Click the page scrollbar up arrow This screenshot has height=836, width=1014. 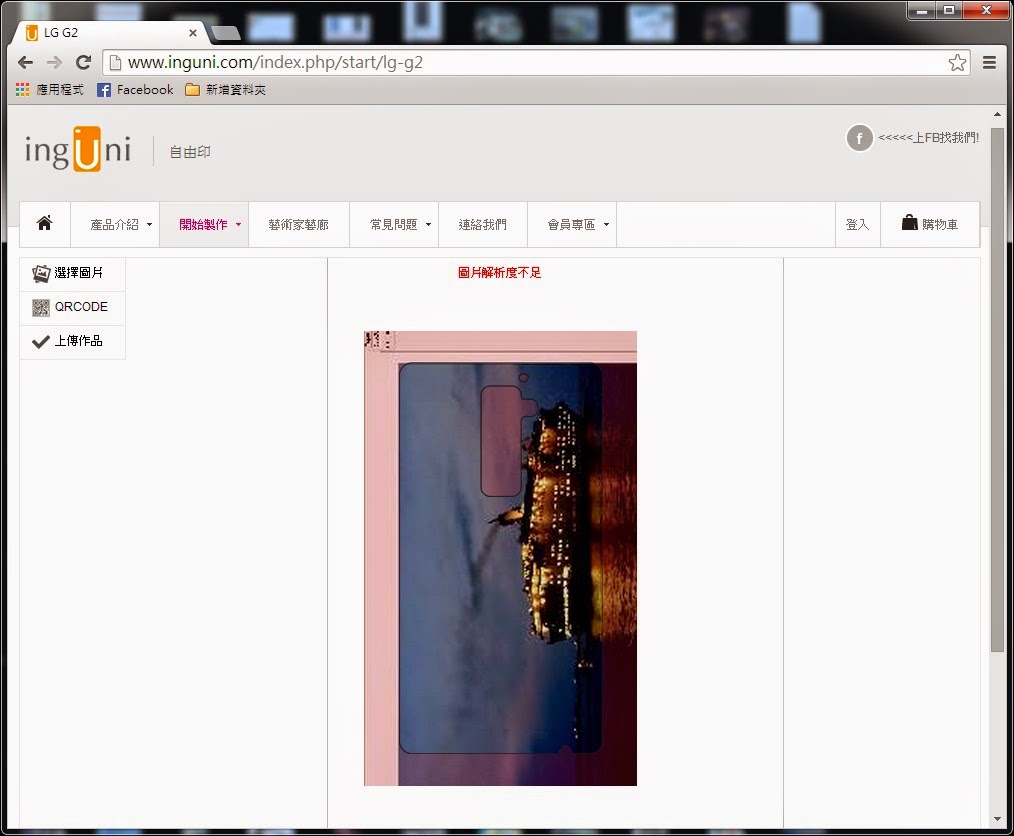pyautogui.click(x=997, y=114)
